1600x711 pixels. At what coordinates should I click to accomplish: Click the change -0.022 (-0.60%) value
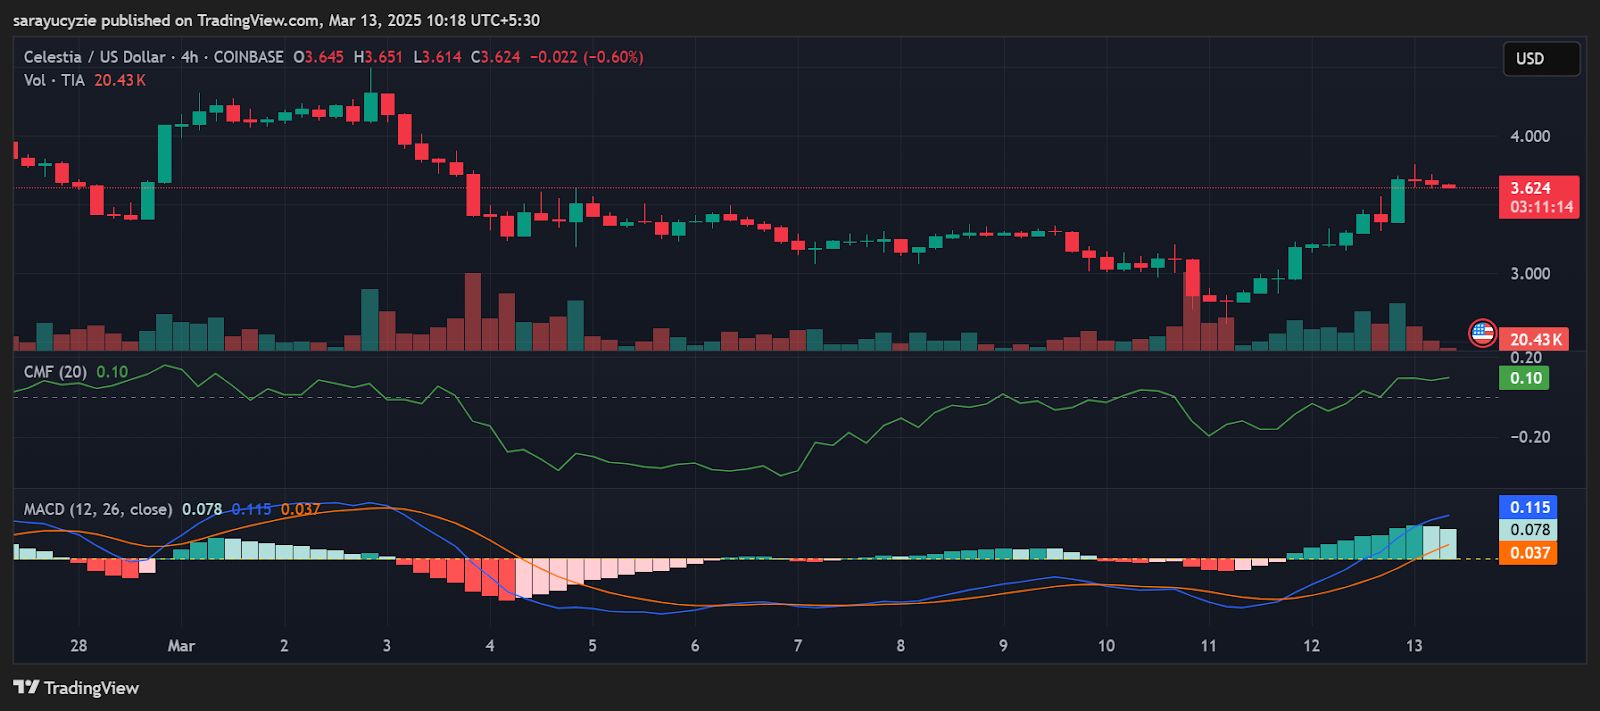coord(586,57)
